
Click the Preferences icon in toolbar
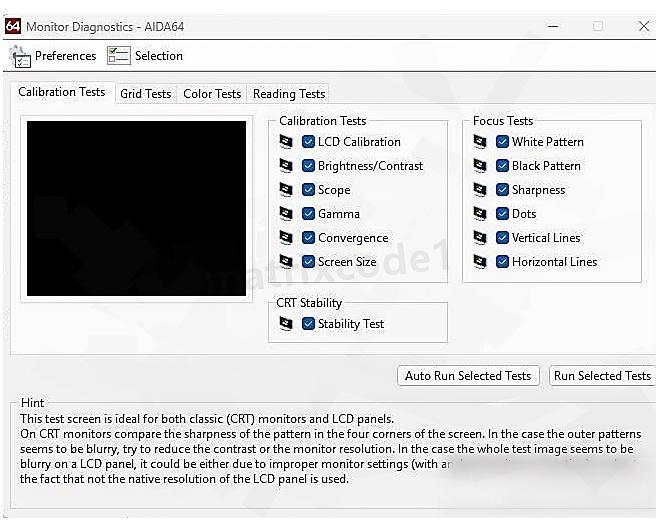coord(20,56)
